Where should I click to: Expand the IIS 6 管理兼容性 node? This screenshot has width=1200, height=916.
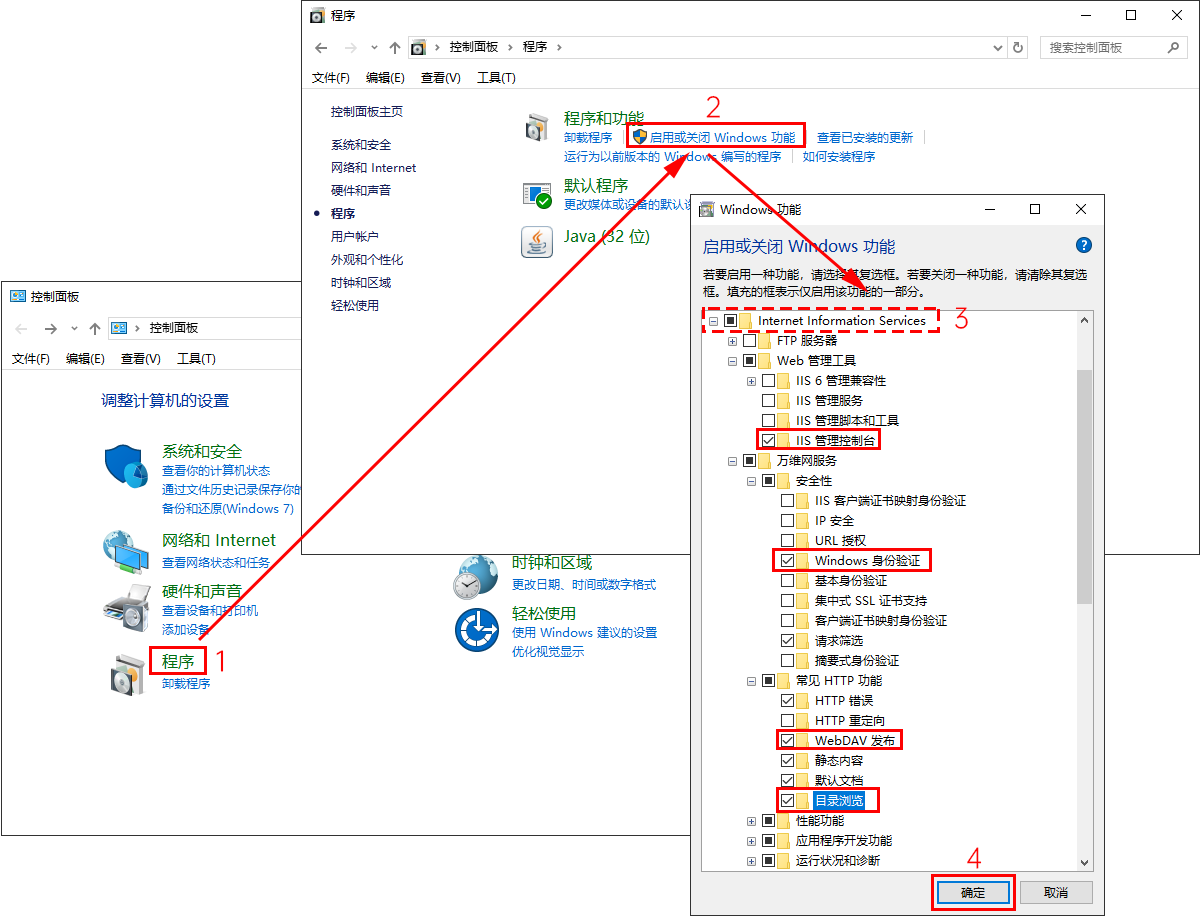pyautogui.click(x=752, y=381)
